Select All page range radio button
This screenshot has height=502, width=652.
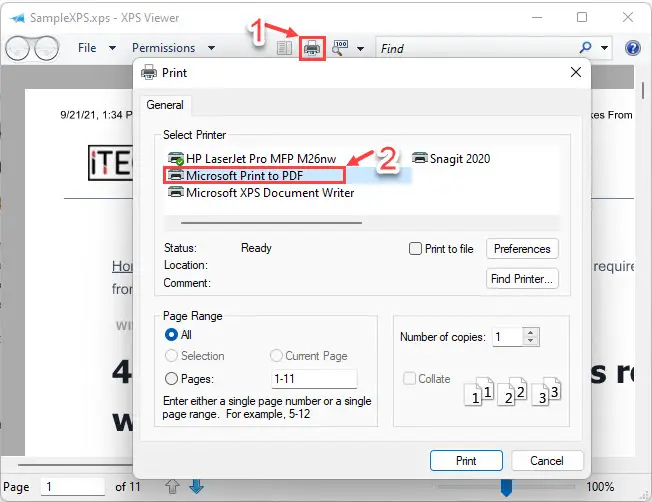click(x=171, y=334)
